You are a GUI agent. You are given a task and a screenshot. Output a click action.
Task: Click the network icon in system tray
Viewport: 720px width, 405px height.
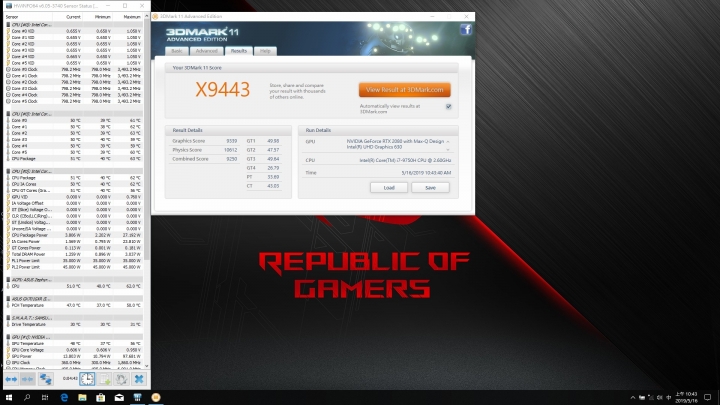point(651,398)
